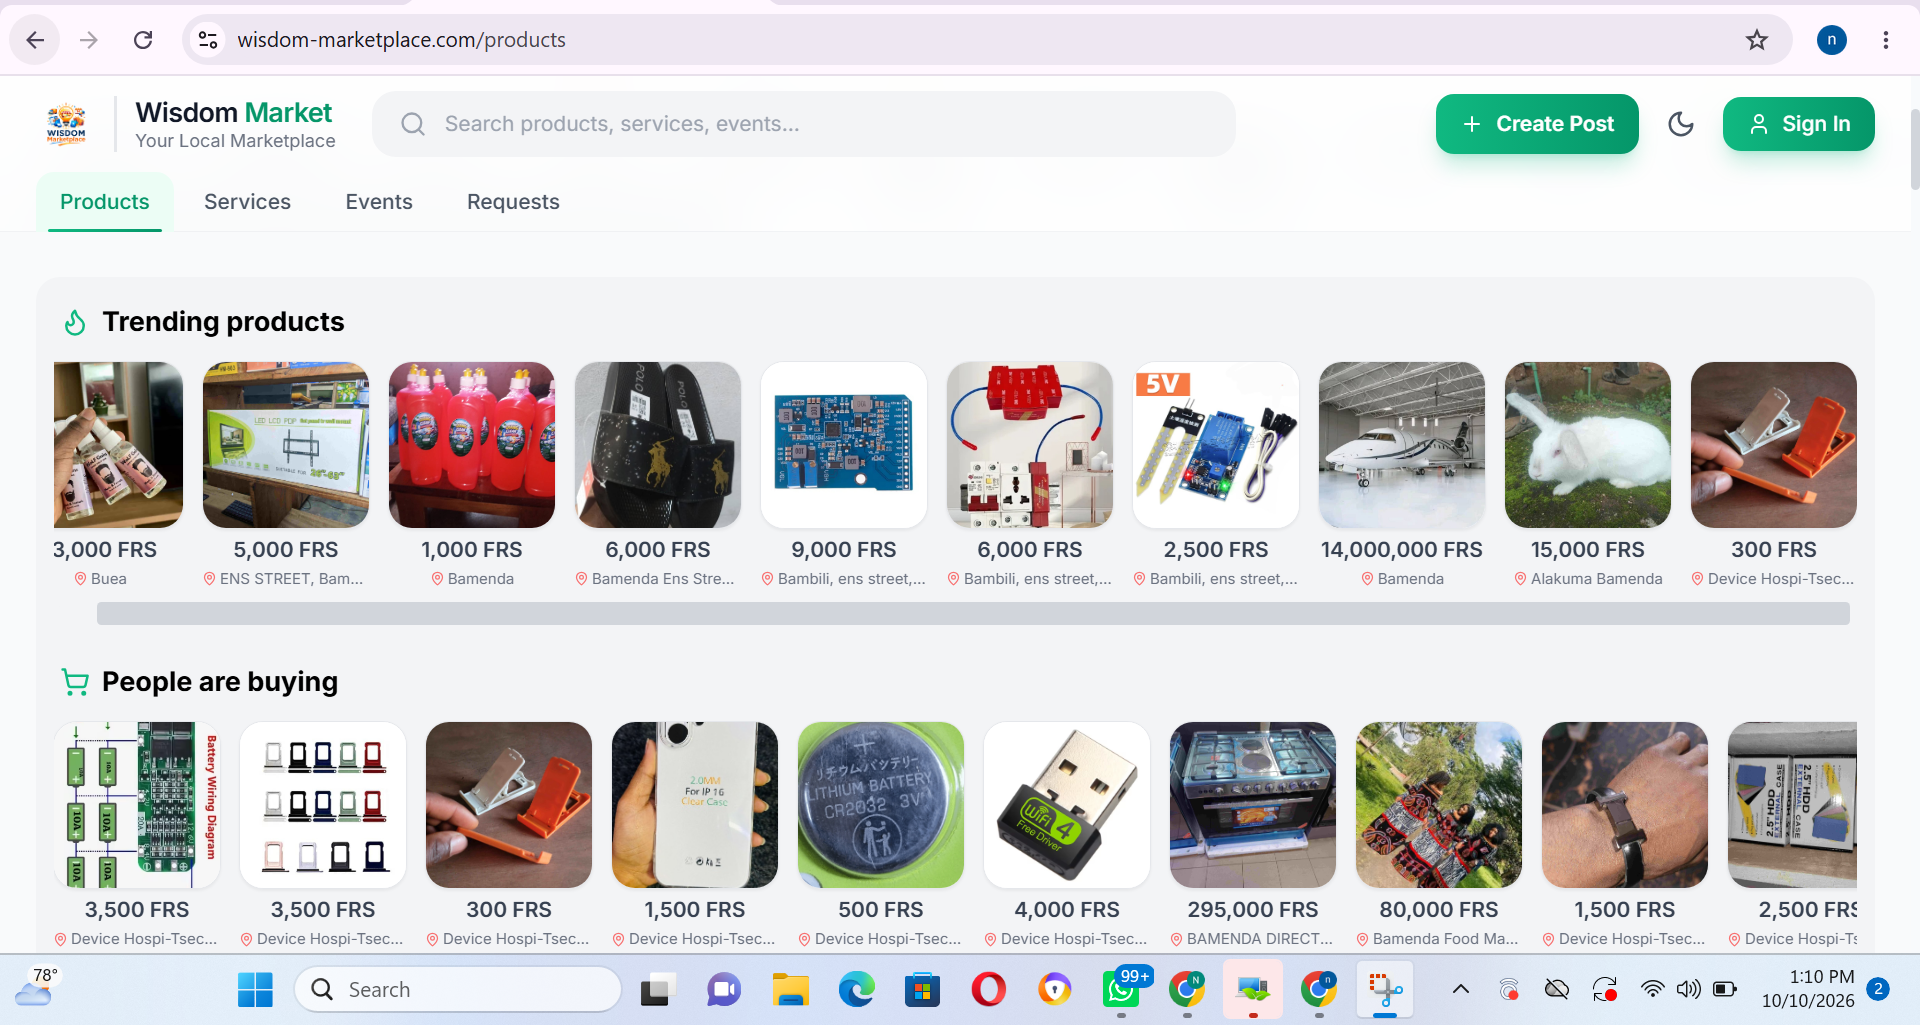Click the address bar URL

(x=401, y=40)
